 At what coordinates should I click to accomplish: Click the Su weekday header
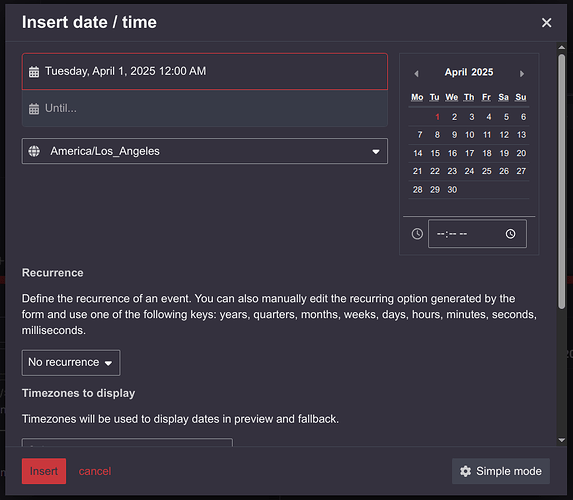click(x=521, y=97)
